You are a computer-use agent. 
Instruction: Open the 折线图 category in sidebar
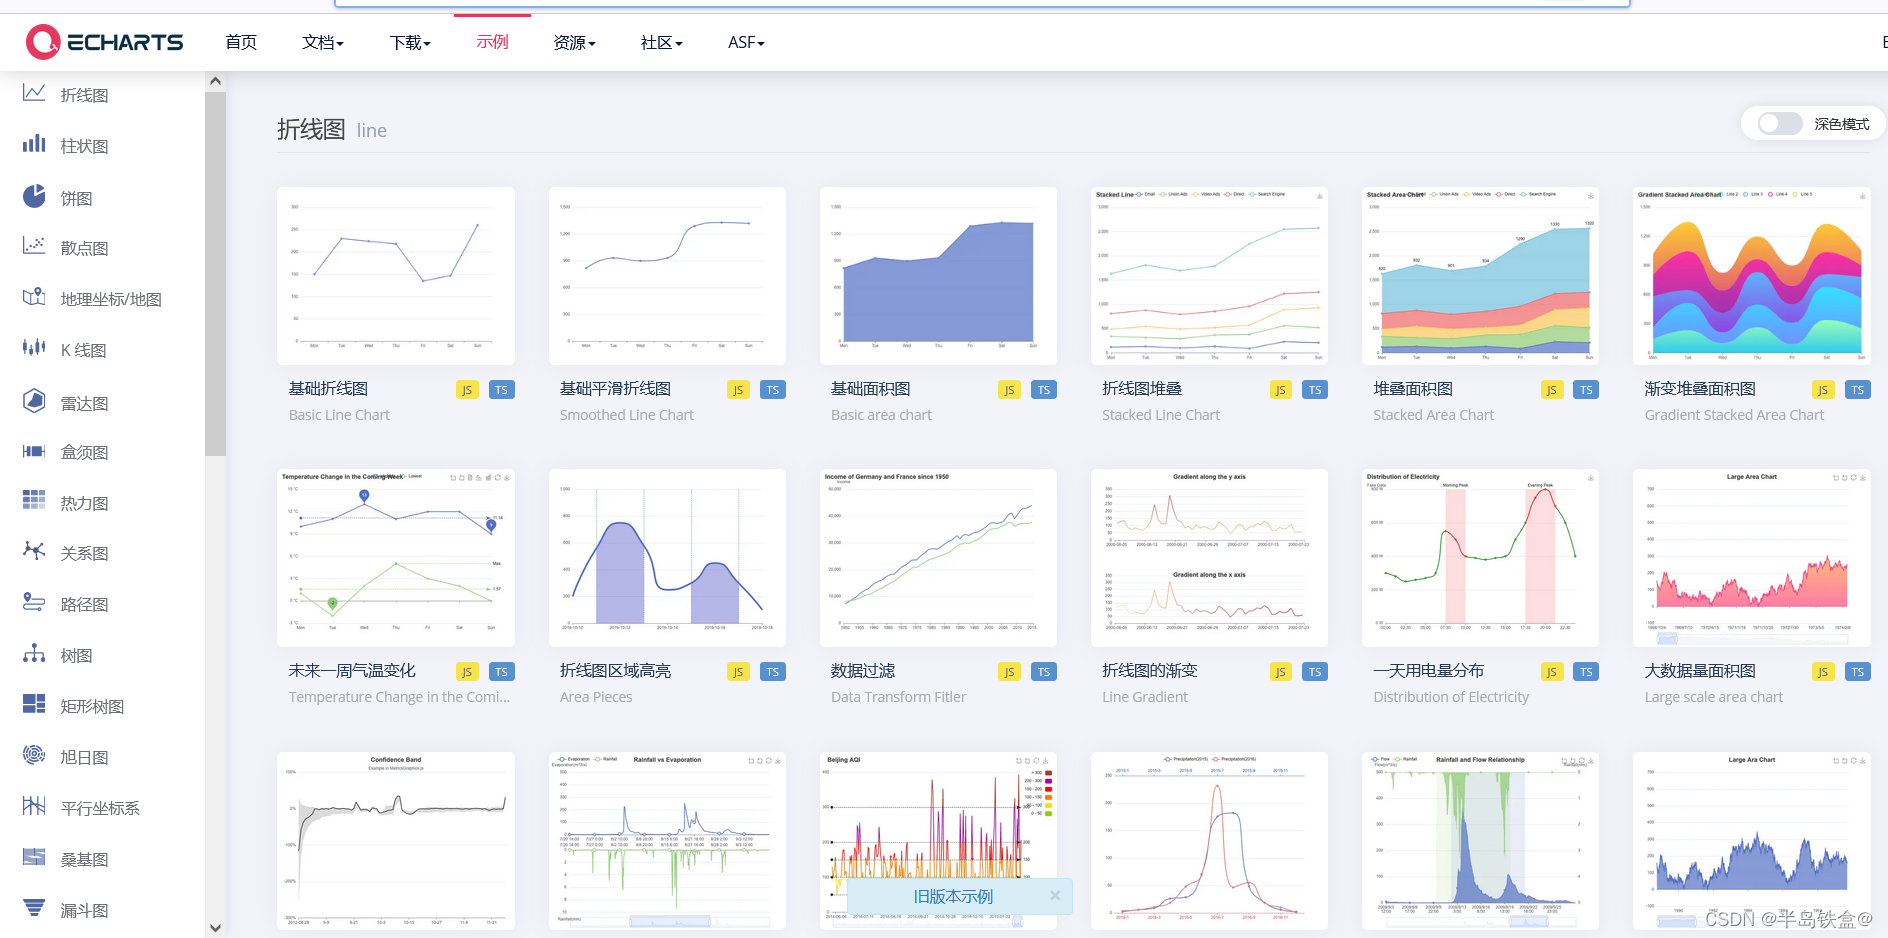84,95
